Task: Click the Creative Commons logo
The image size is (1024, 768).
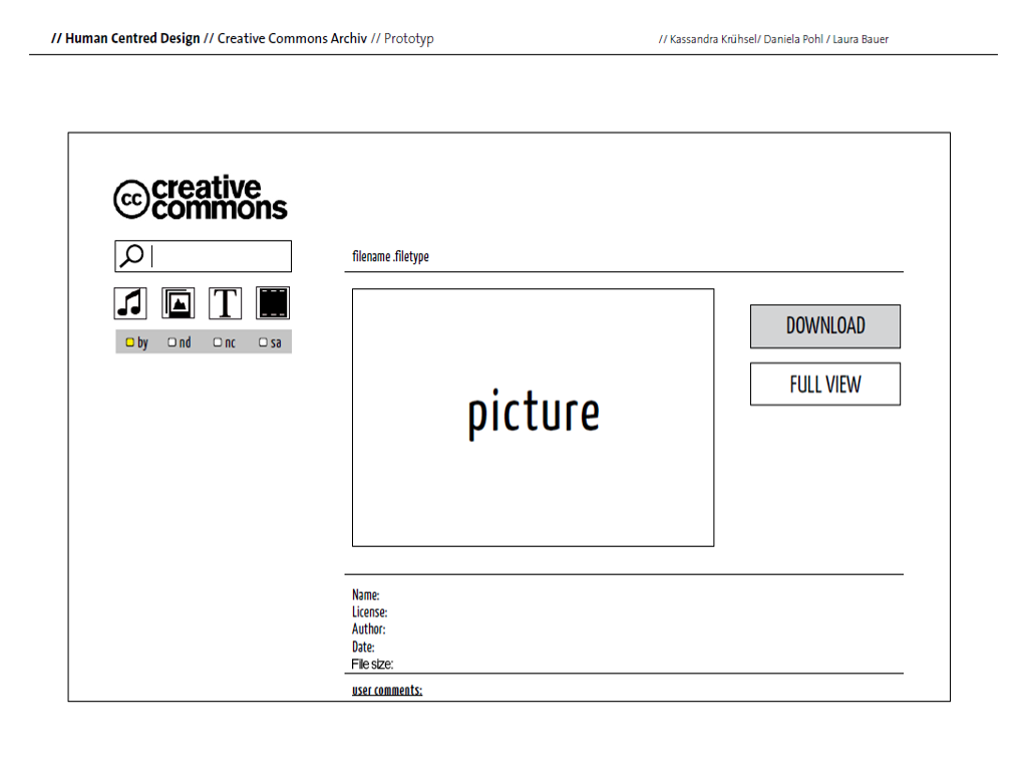Action: click(x=200, y=198)
